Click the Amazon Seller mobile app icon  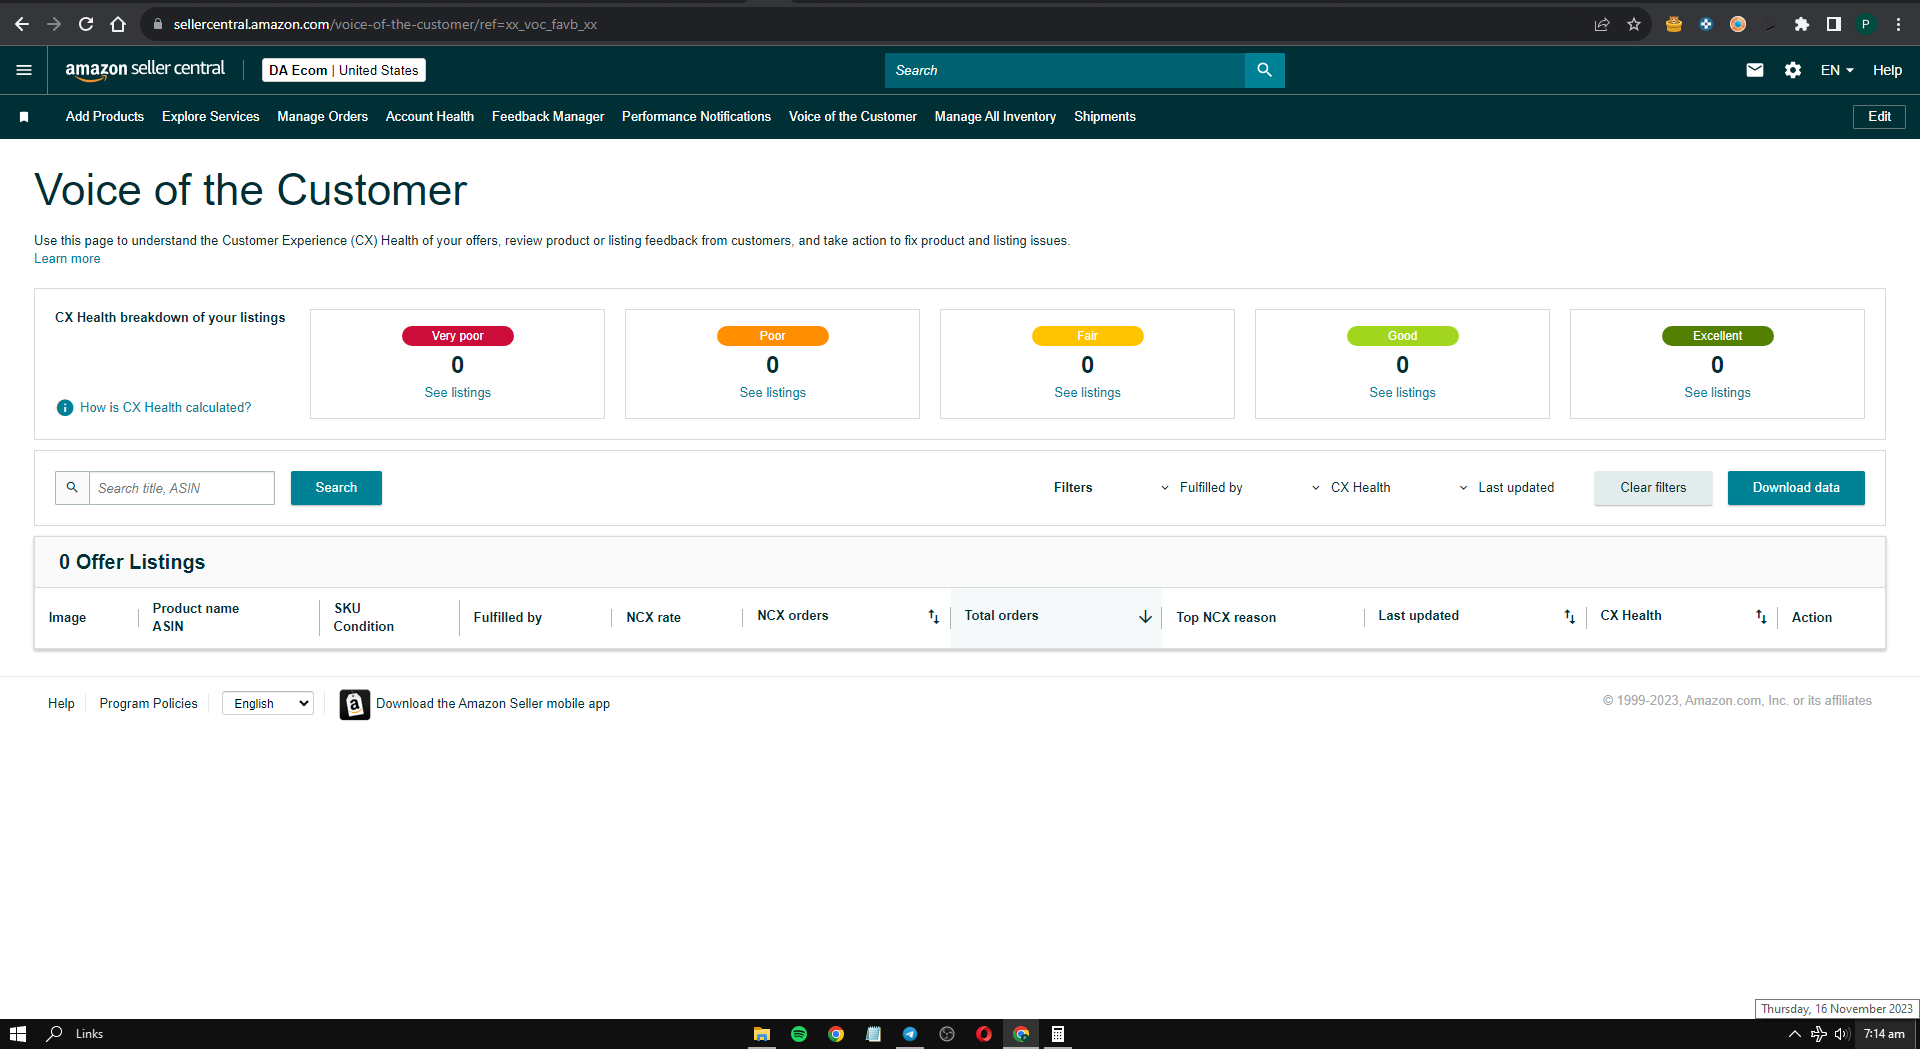tap(354, 704)
